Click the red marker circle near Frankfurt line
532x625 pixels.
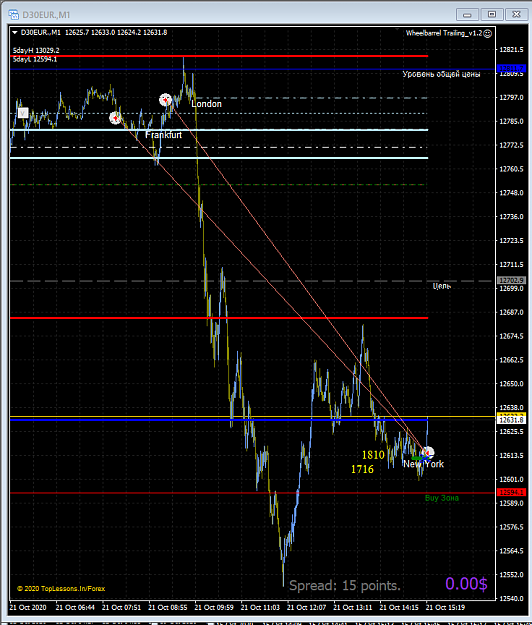coord(115,118)
